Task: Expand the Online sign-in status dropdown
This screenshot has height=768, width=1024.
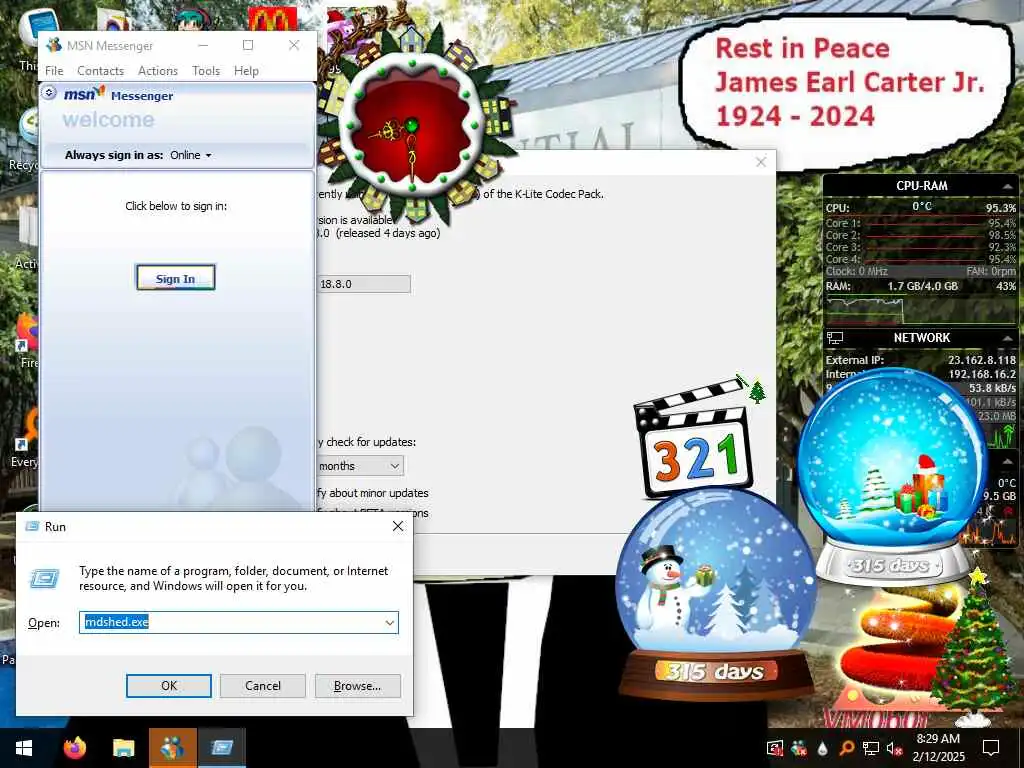Action: (x=191, y=155)
